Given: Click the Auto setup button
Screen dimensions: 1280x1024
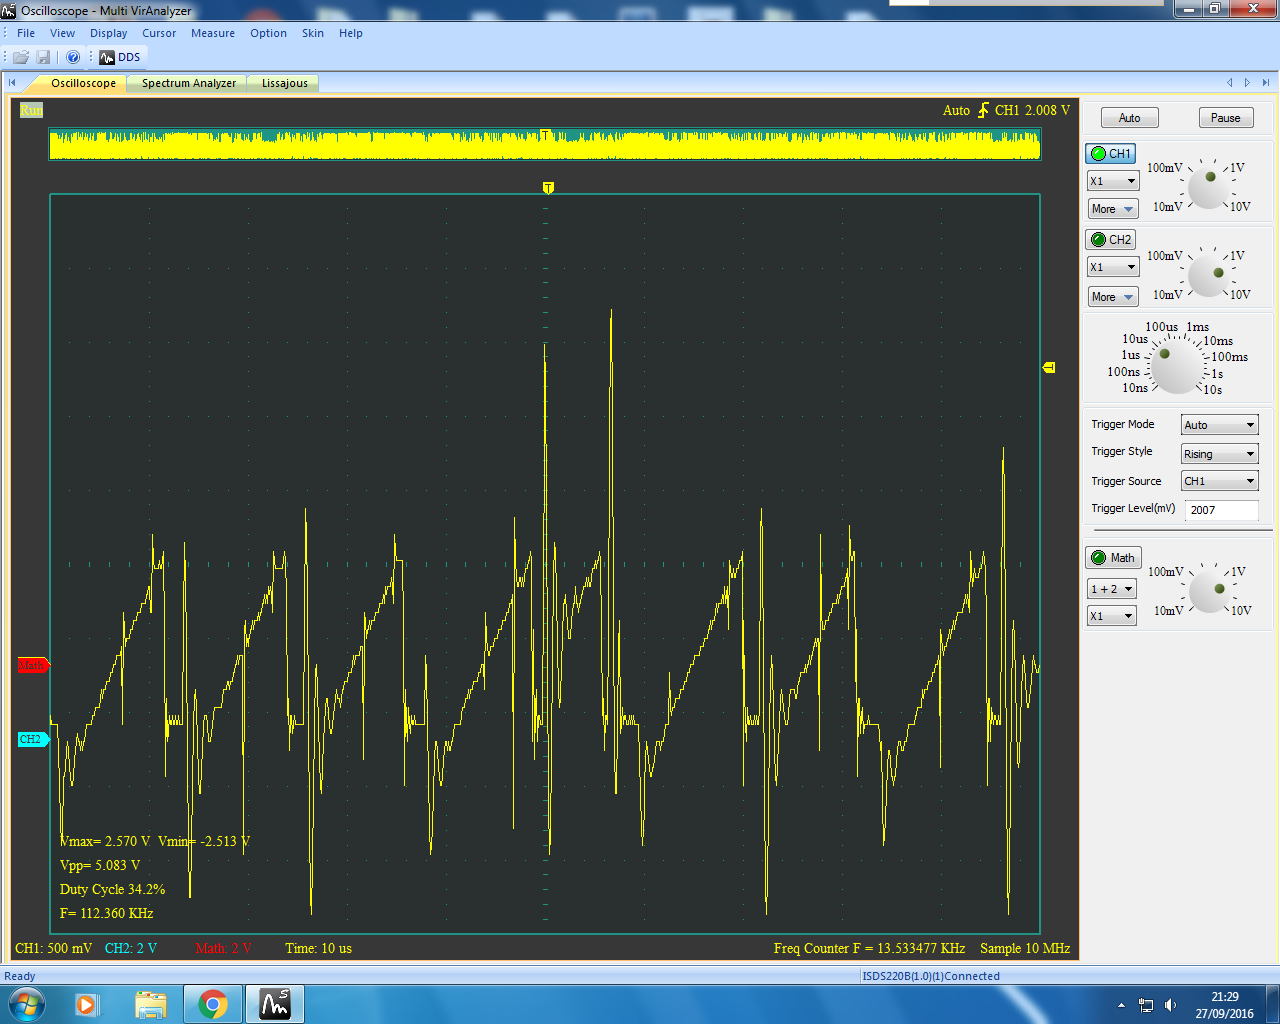Looking at the screenshot, I should pos(1129,118).
